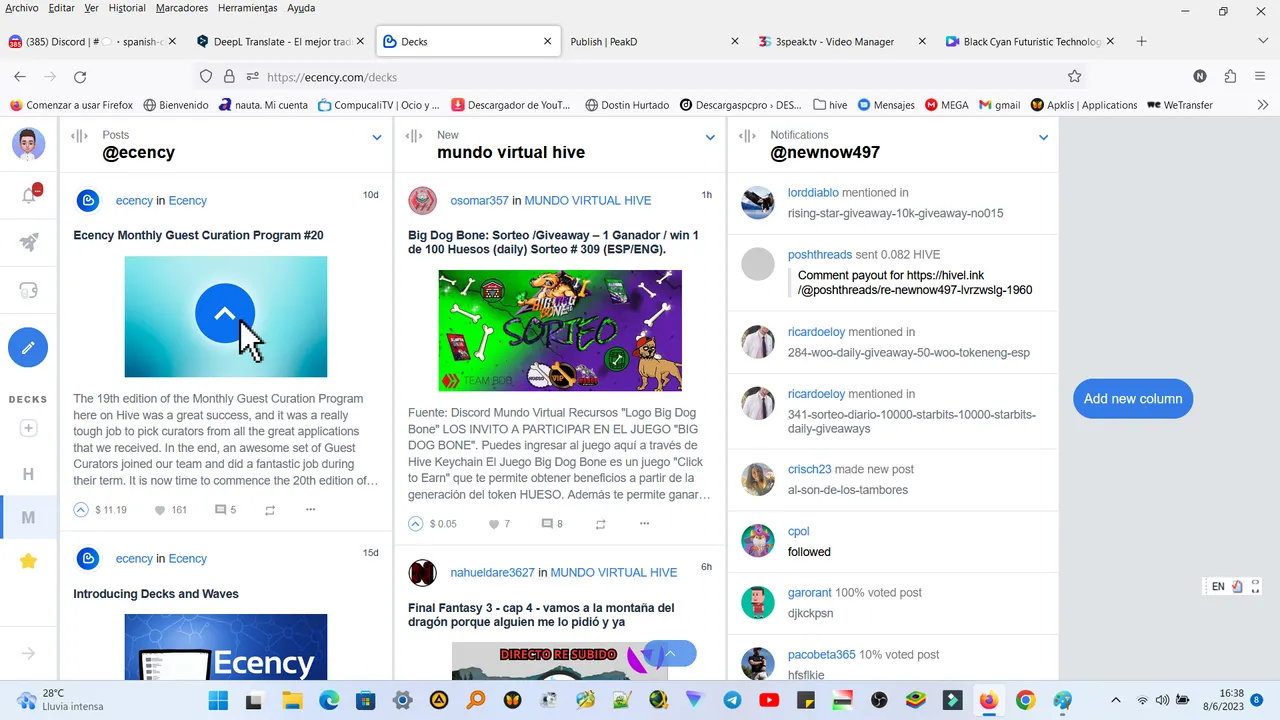Open the 8 comments on Big Dog Bone post
1280x720 pixels.
pos(552,524)
